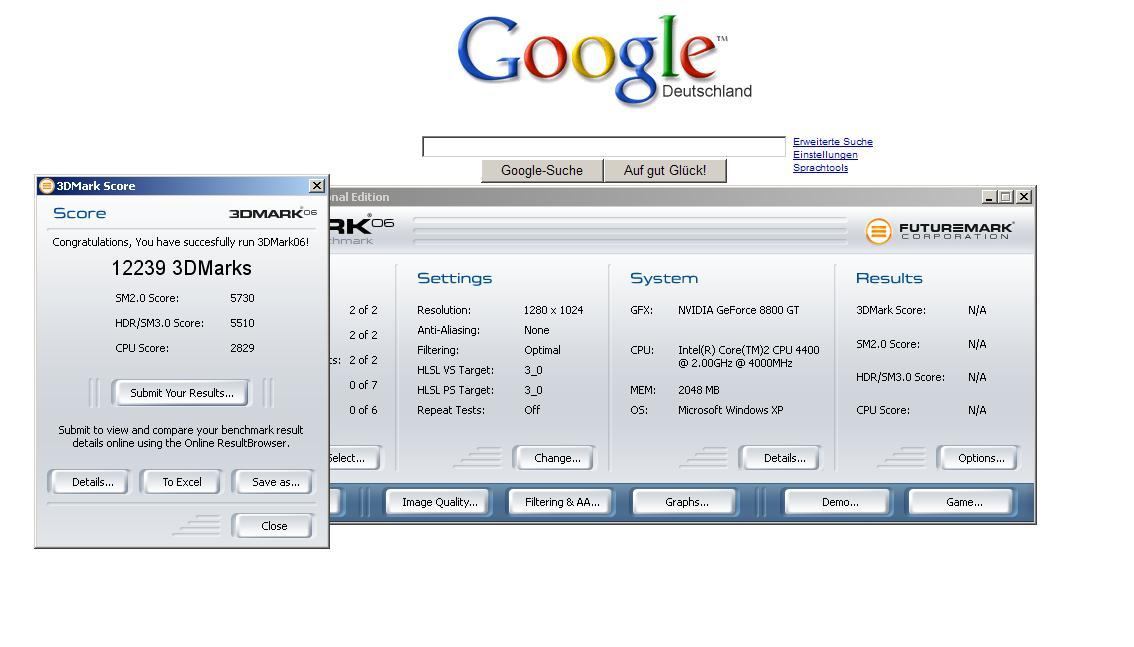Launch the Demo... button
Screen dimensions: 1134x647
[840, 502]
